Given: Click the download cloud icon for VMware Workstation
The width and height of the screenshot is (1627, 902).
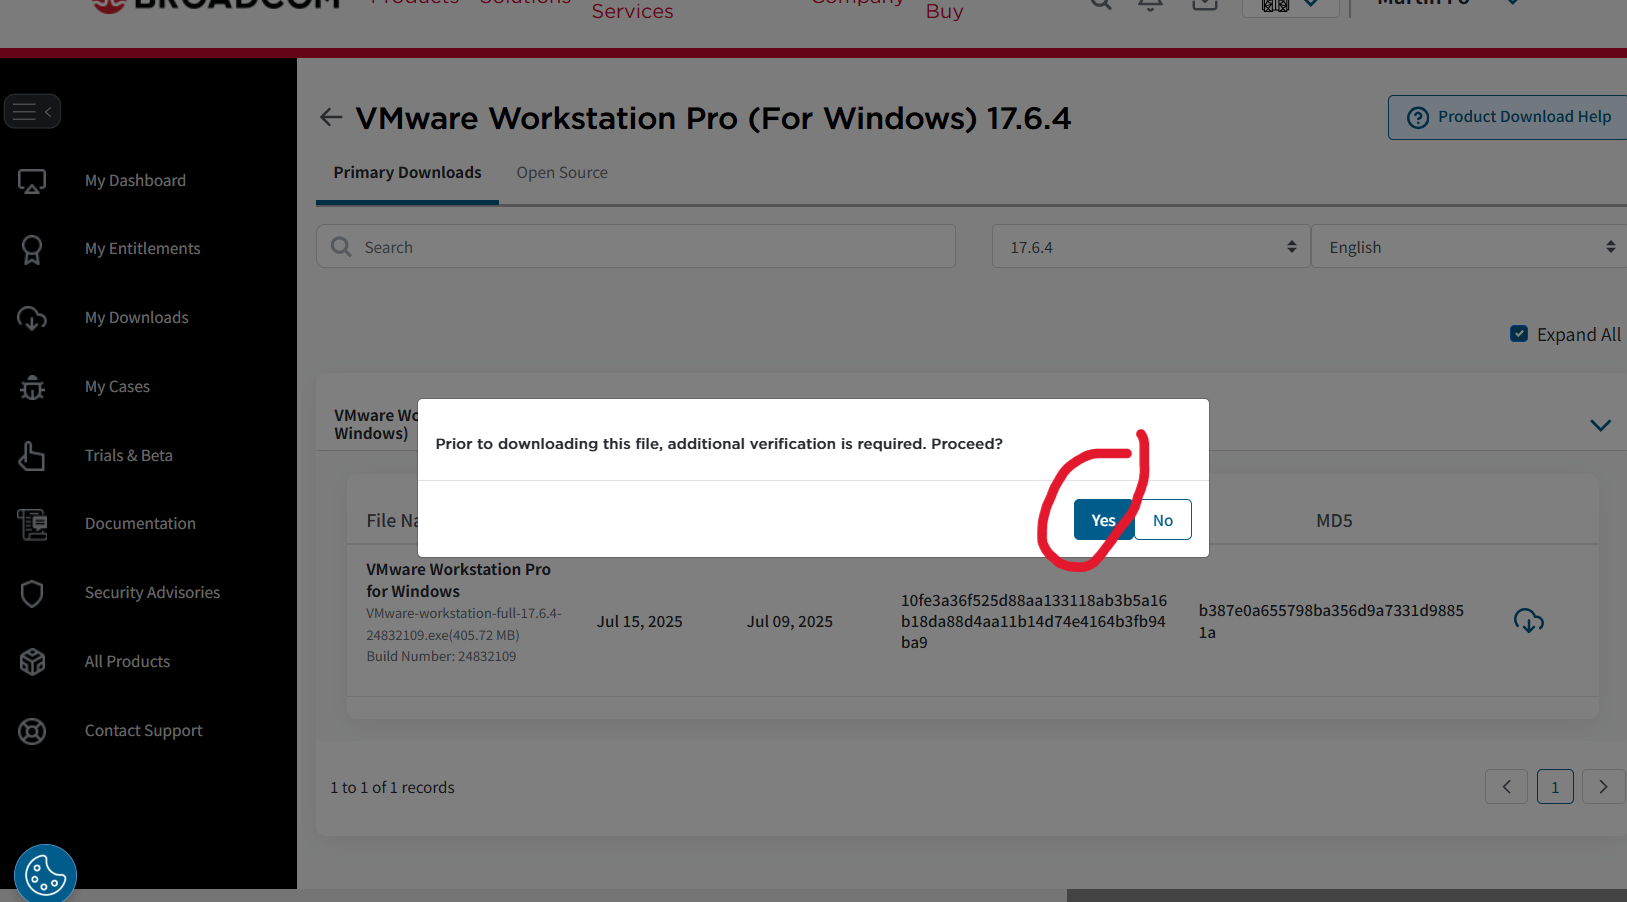Looking at the screenshot, I should tap(1528, 621).
